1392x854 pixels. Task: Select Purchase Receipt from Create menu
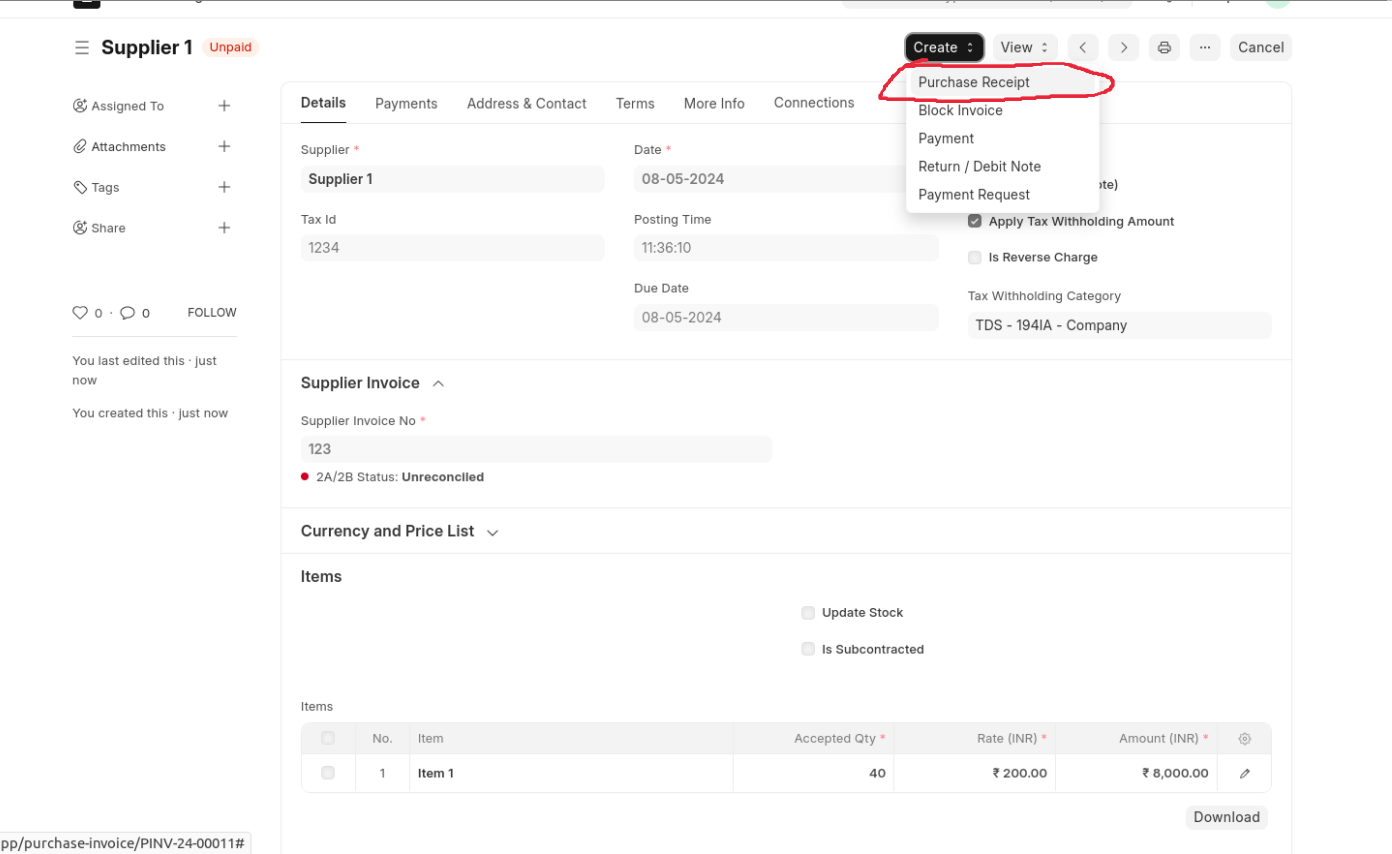(973, 82)
